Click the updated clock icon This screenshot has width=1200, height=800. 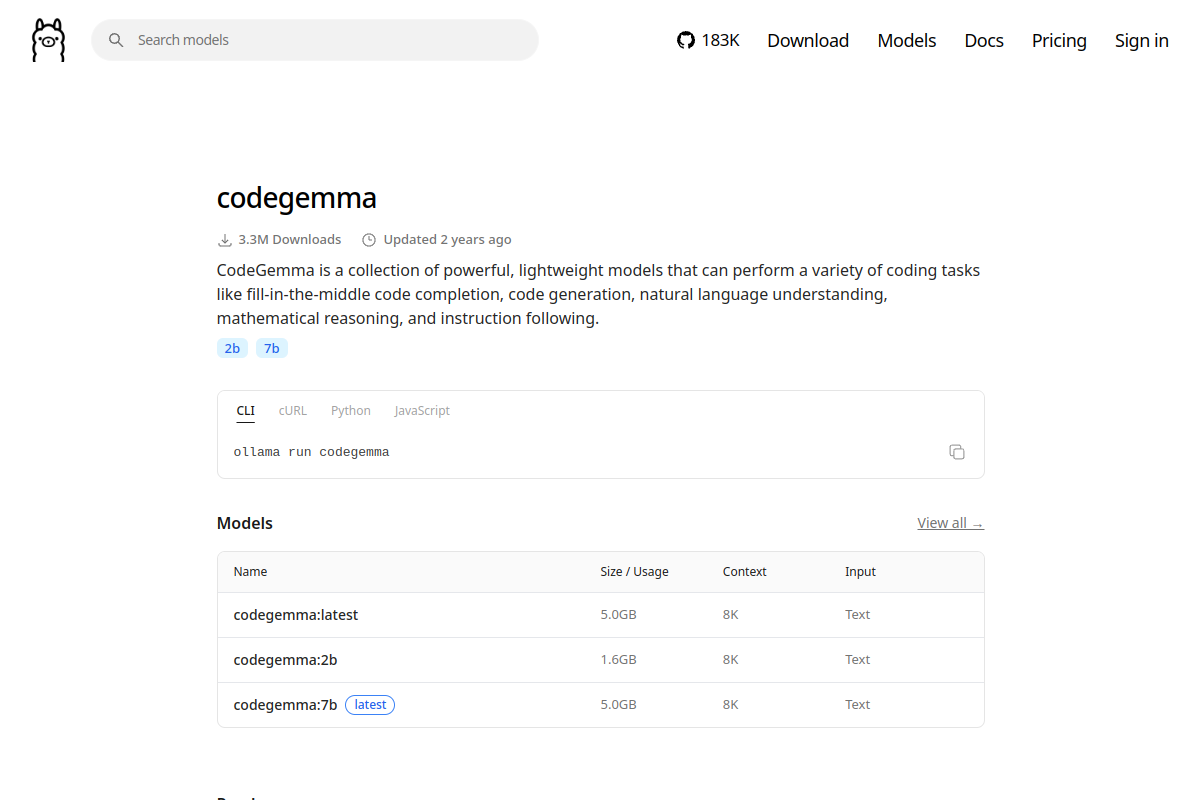tap(369, 240)
